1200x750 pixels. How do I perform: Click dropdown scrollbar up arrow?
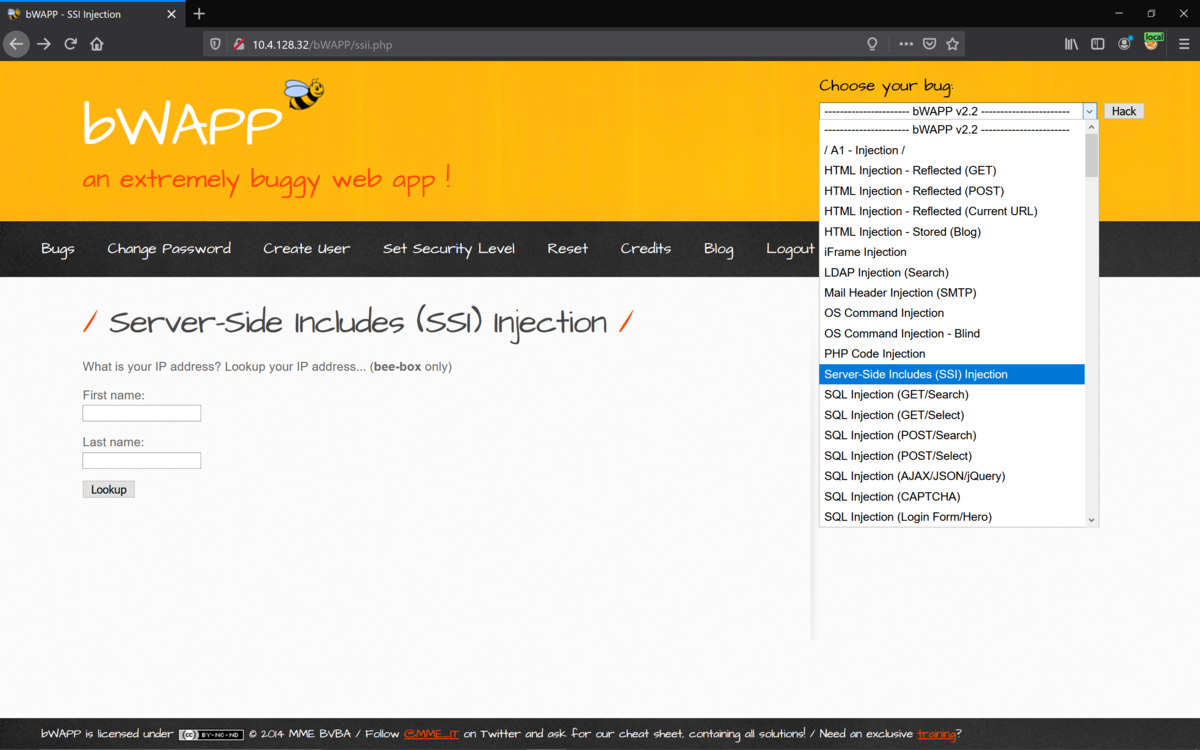click(1092, 127)
